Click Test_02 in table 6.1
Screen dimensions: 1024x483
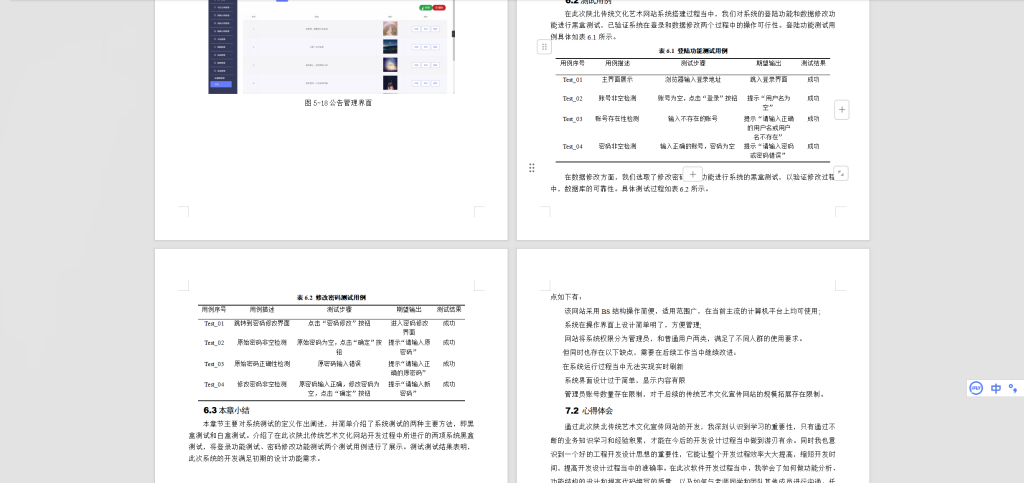point(572,99)
